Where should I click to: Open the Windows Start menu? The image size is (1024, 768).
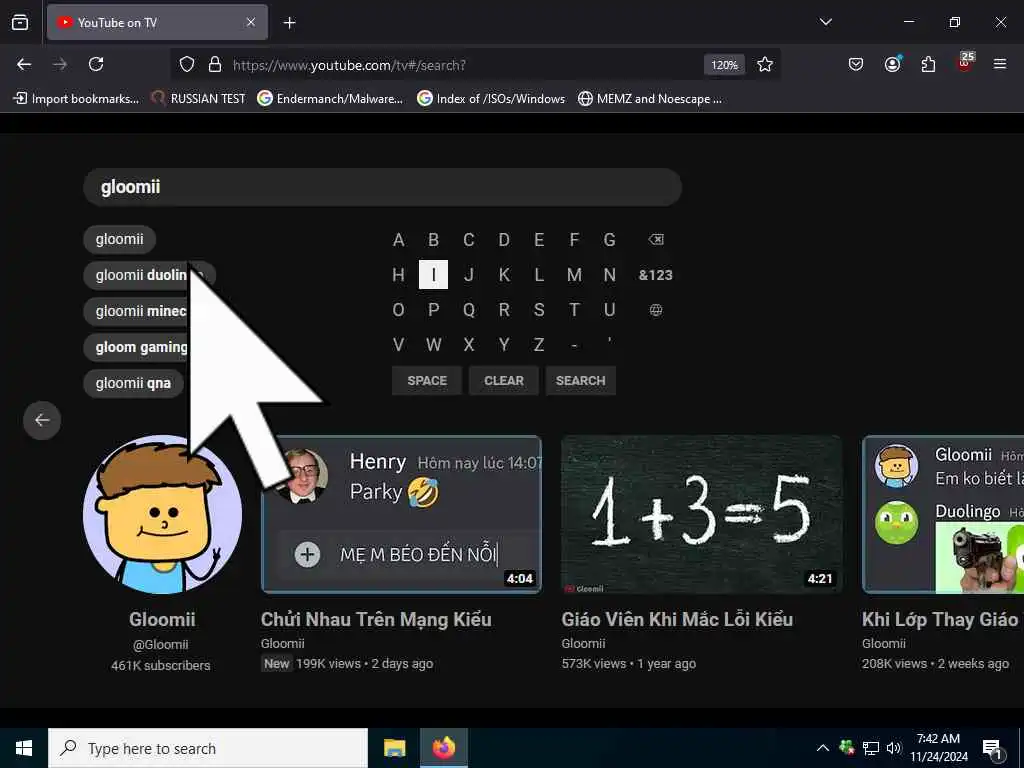[x=24, y=748]
